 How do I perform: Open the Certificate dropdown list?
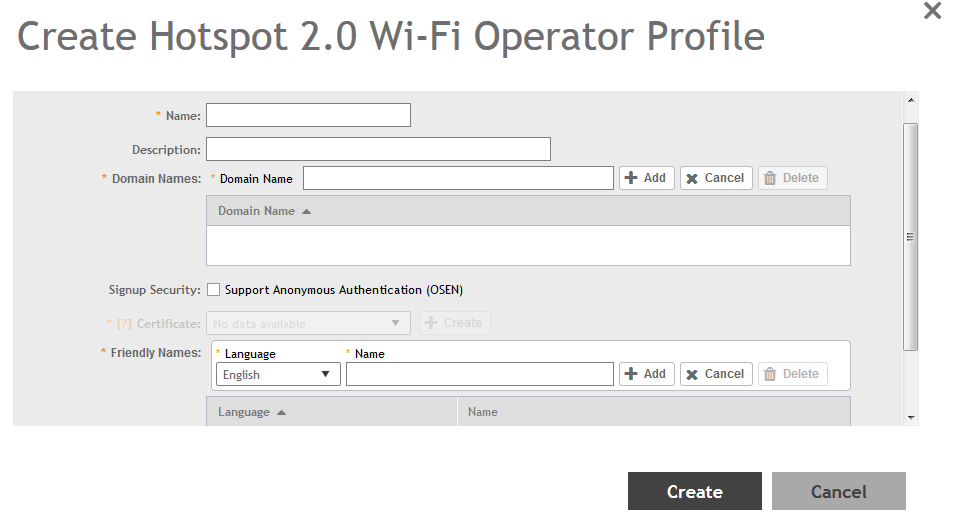(308, 323)
